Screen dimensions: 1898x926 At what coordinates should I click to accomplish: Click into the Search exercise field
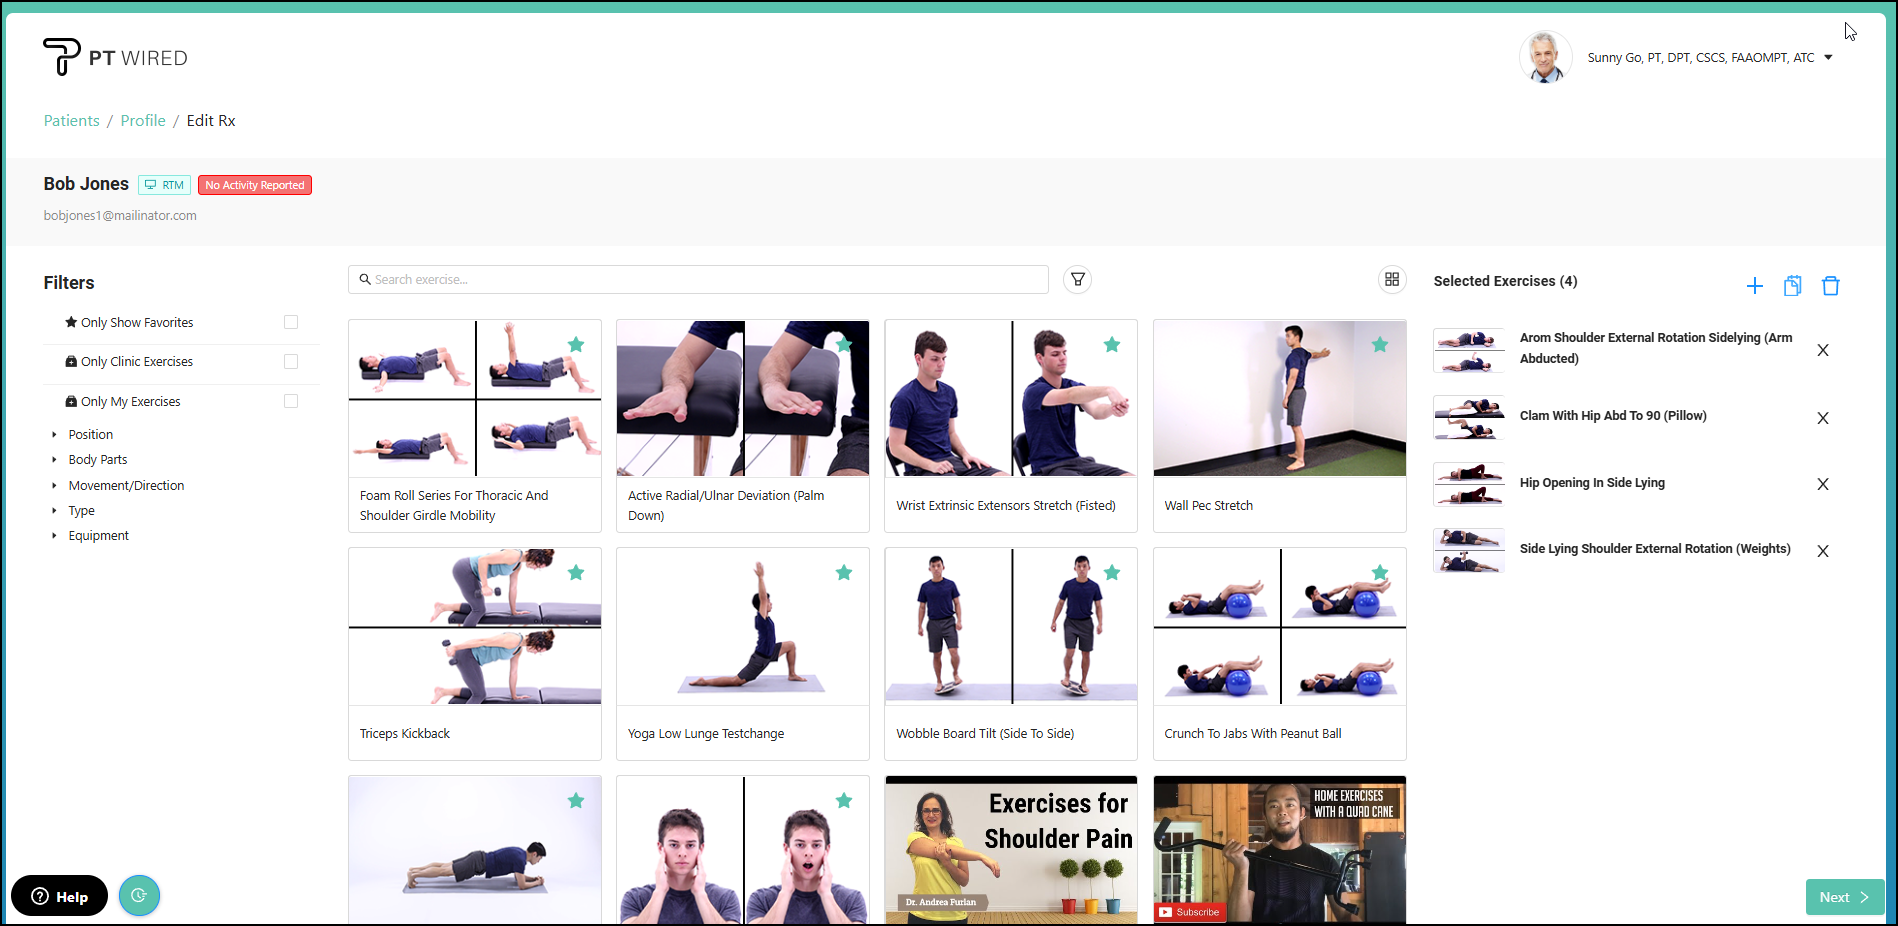(700, 280)
